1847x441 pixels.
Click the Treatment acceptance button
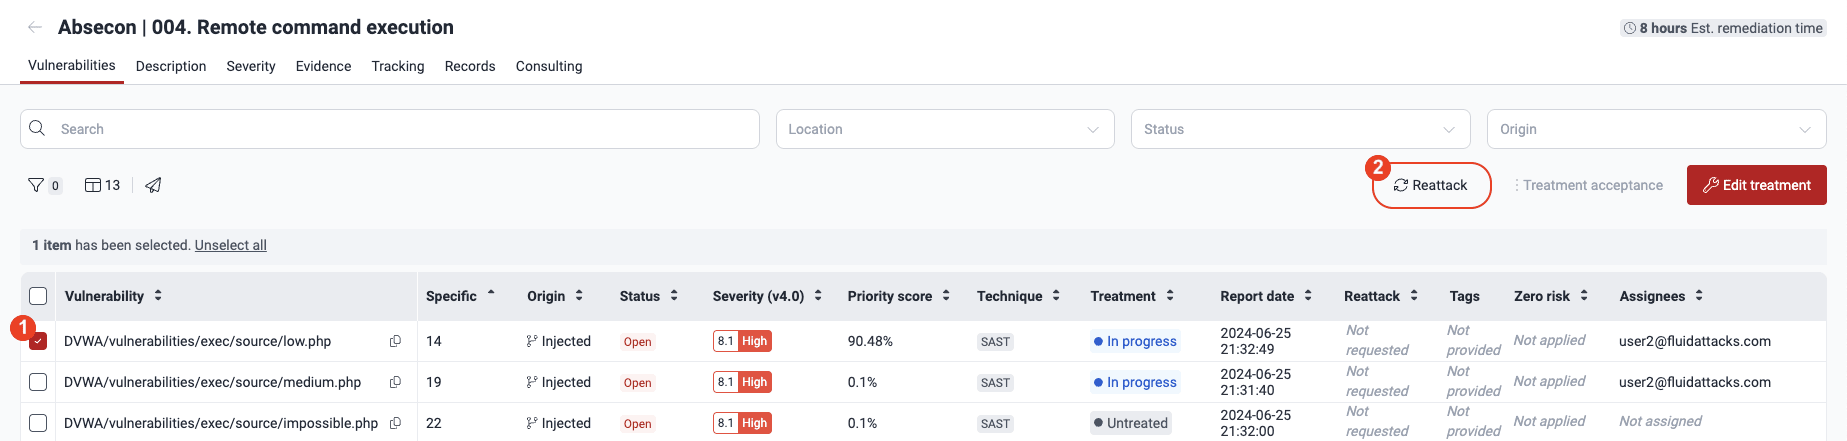tap(1589, 185)
